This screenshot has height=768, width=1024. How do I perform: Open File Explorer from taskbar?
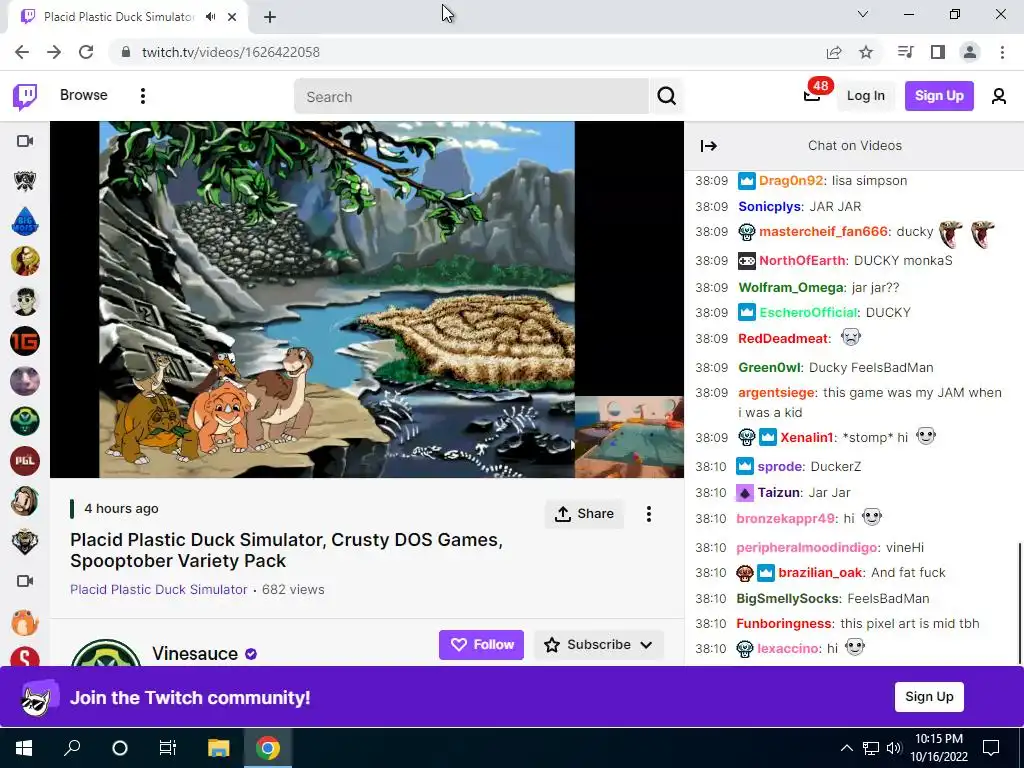(219, 747)
